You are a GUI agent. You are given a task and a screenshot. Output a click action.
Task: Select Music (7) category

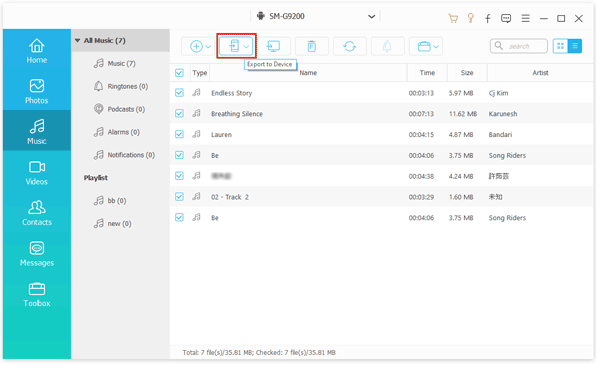click(121, 64)
